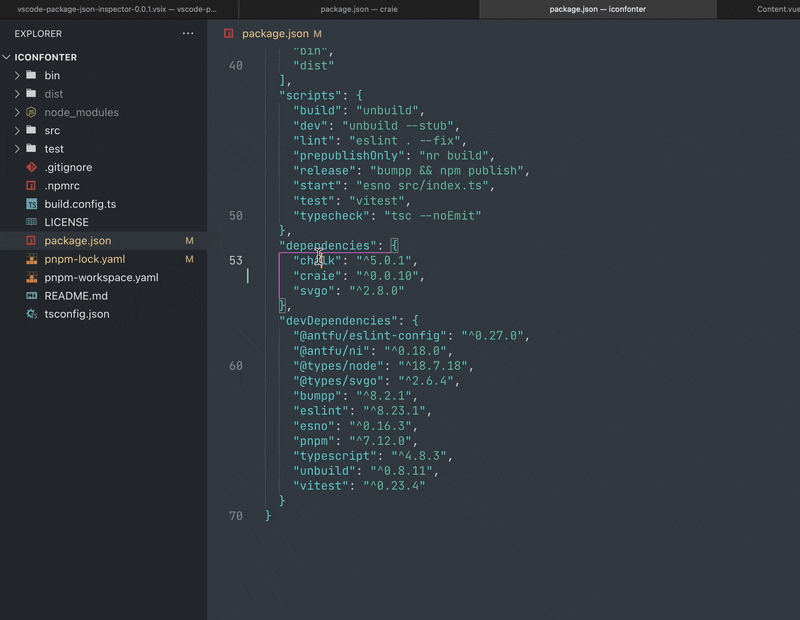
Task: Click the "craie" dependency line
Action: [359, 276]
